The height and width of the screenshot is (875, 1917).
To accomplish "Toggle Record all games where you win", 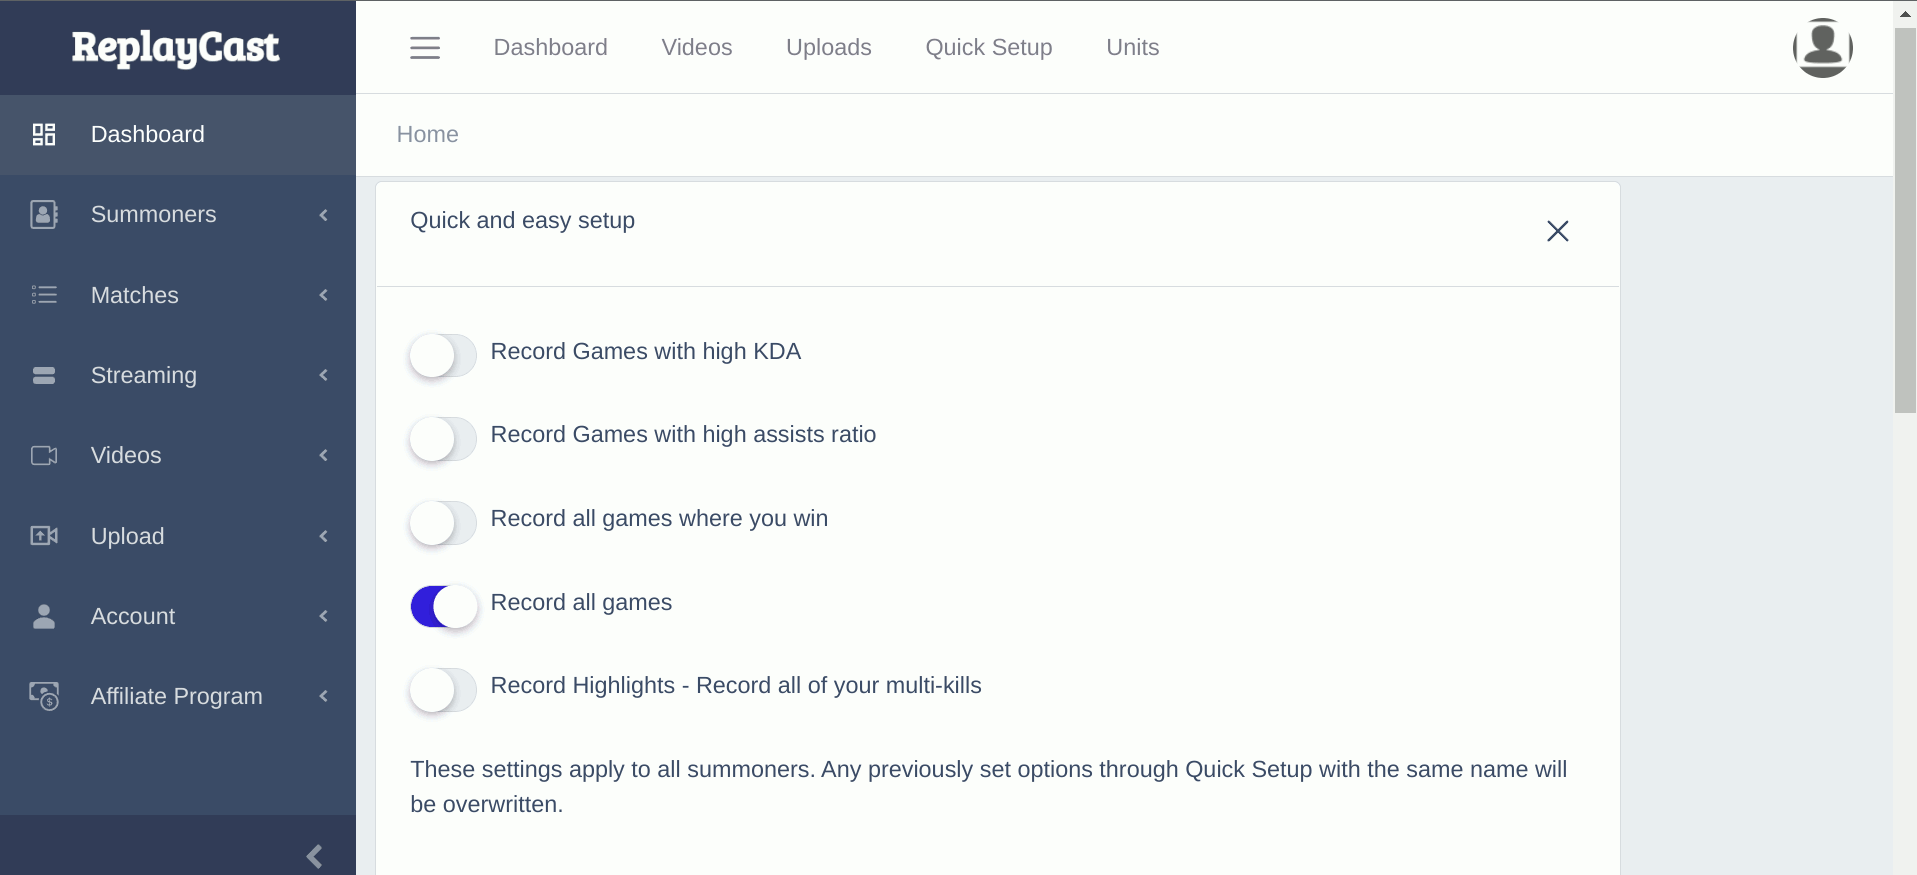I will pyautogui.click(x=443, y=522).
